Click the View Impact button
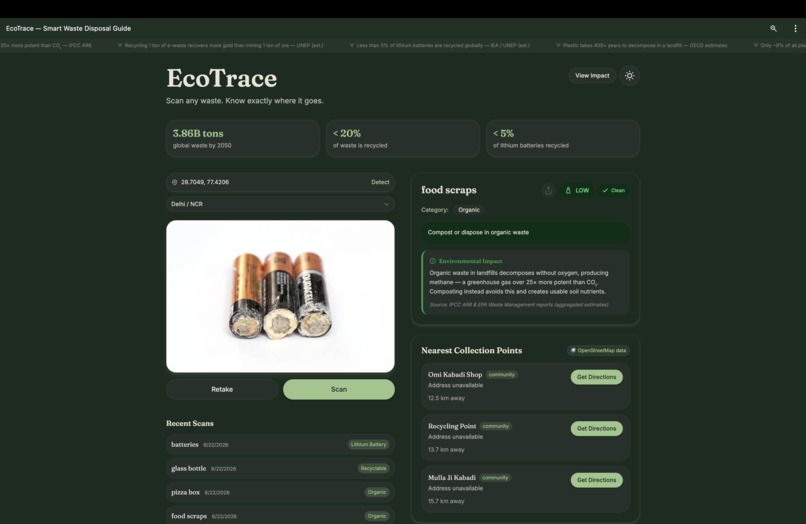Viewport: 806px width, 524px height. (592, 76)
